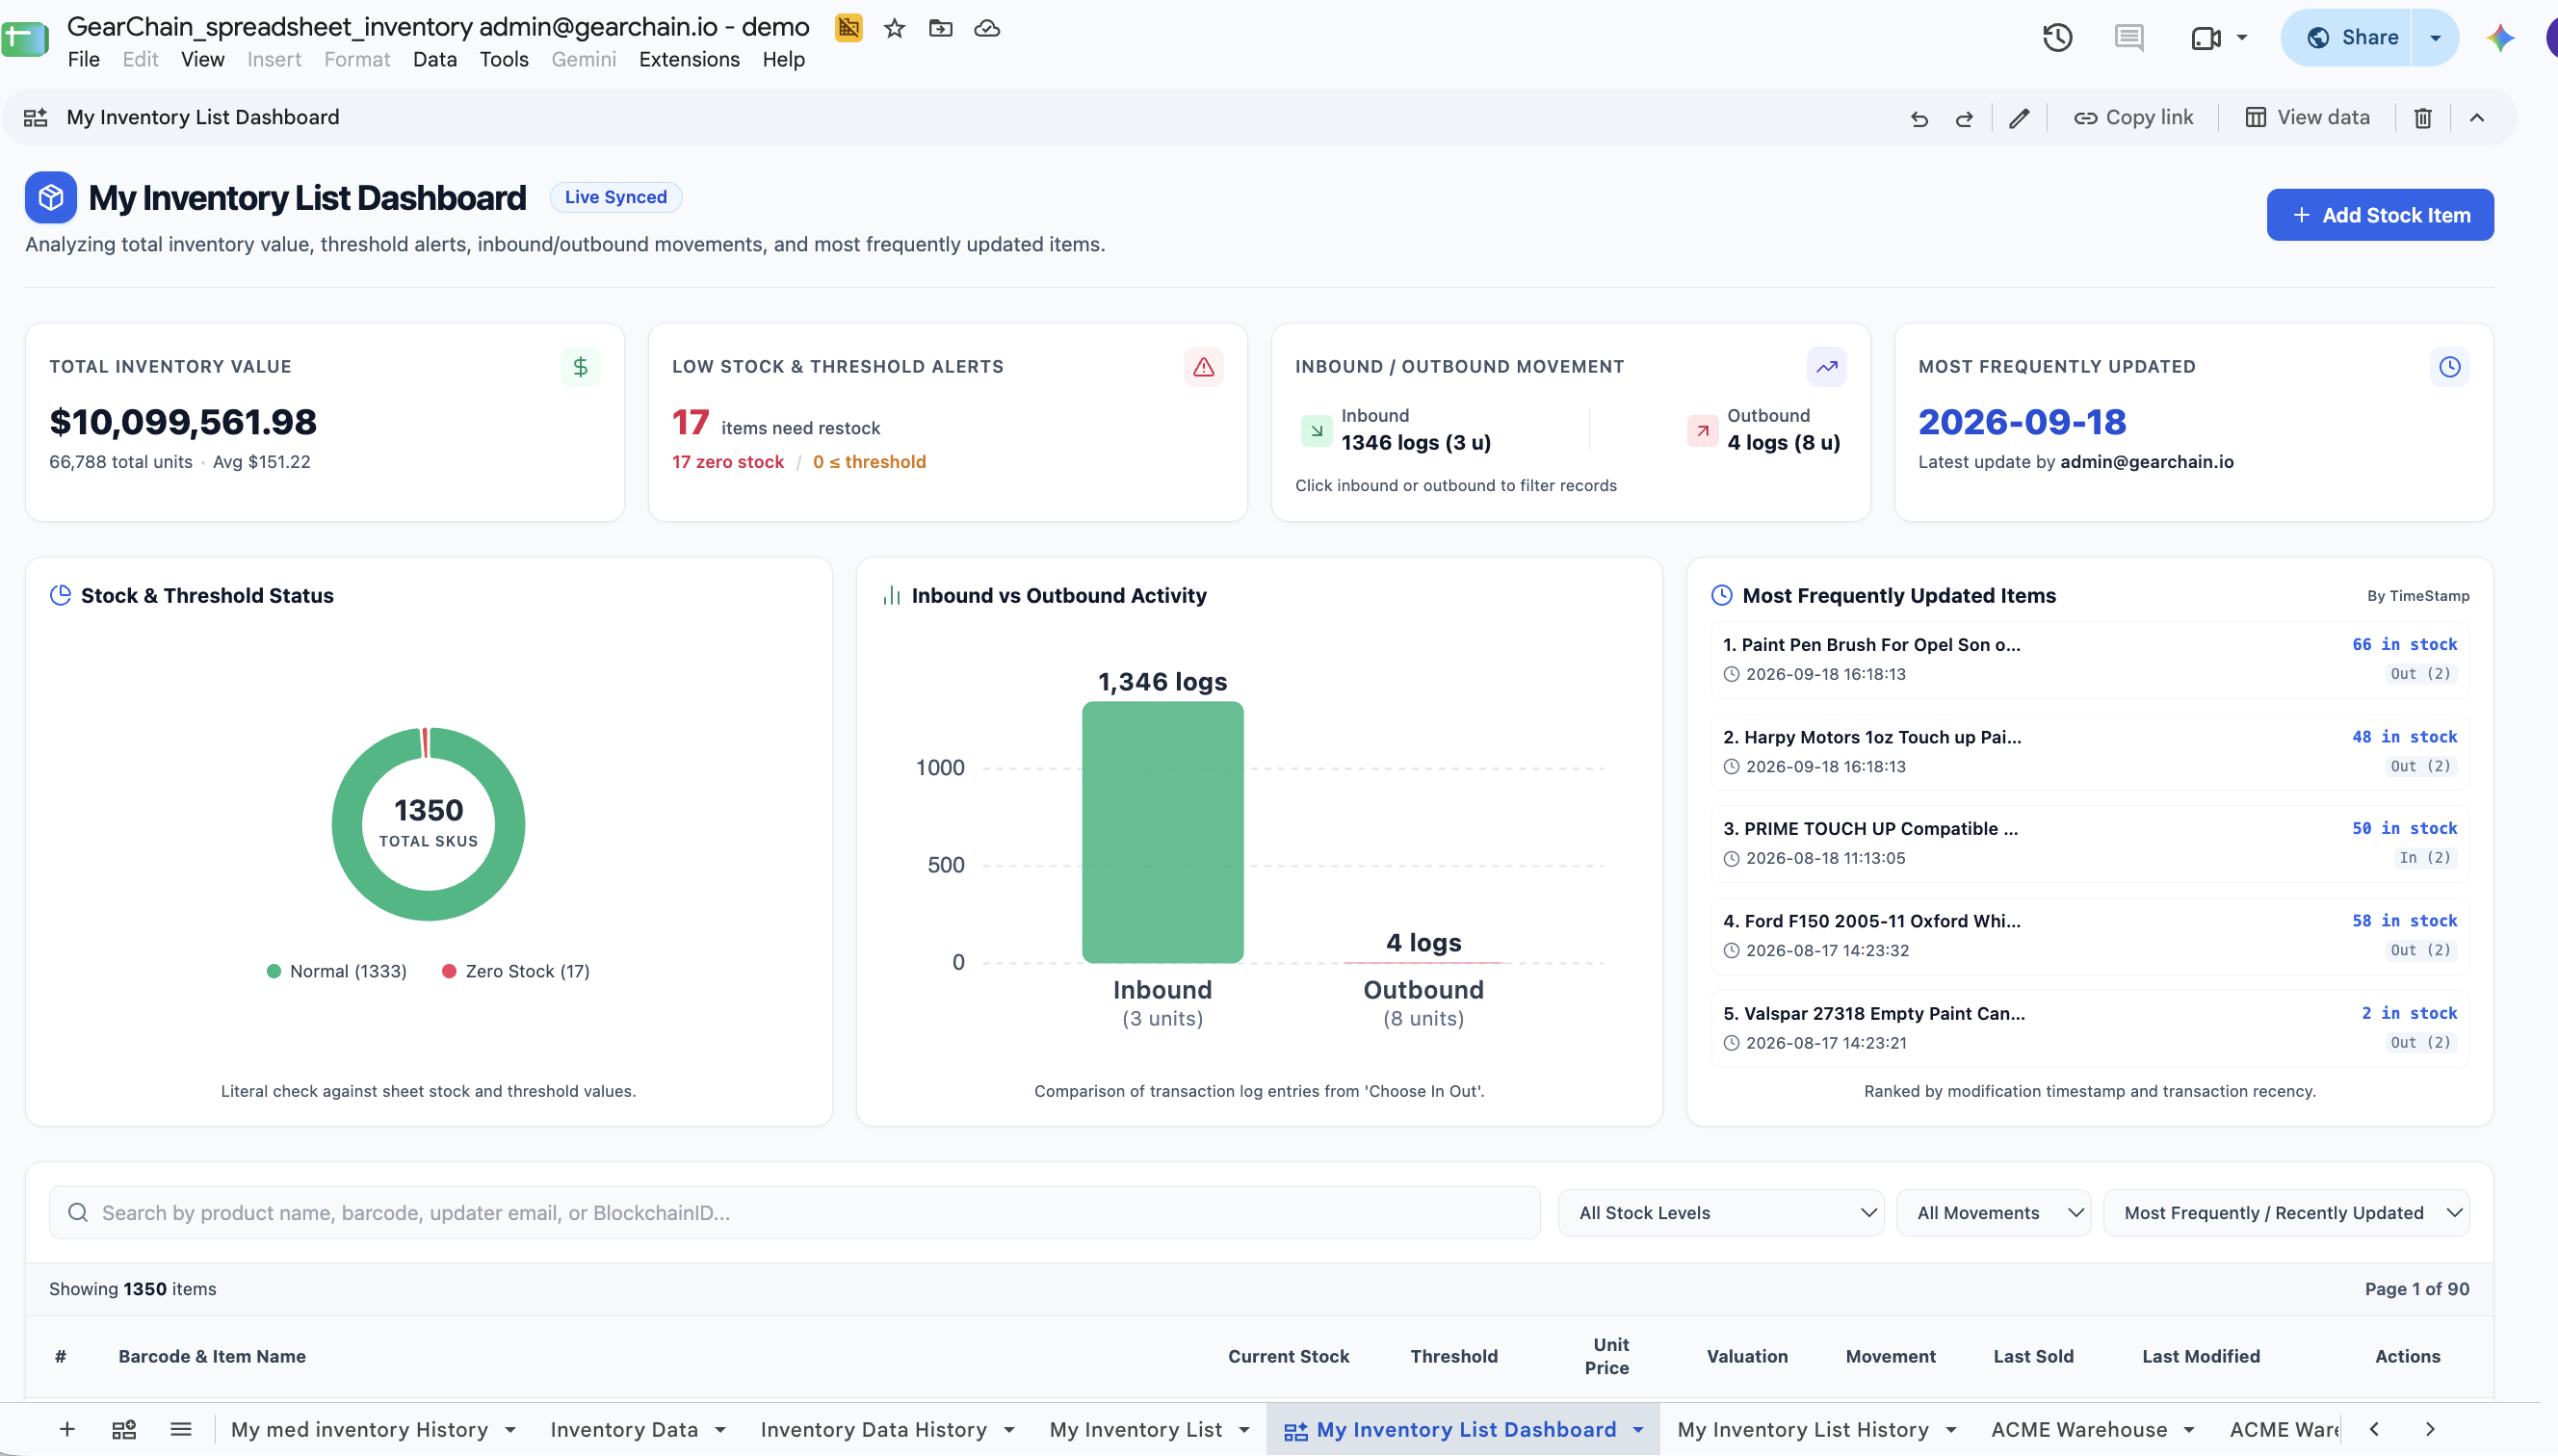Delete dashboard with trash icon
Image resolution: width=2558 pixels, height=1456 pixels.
(2422, 118)
